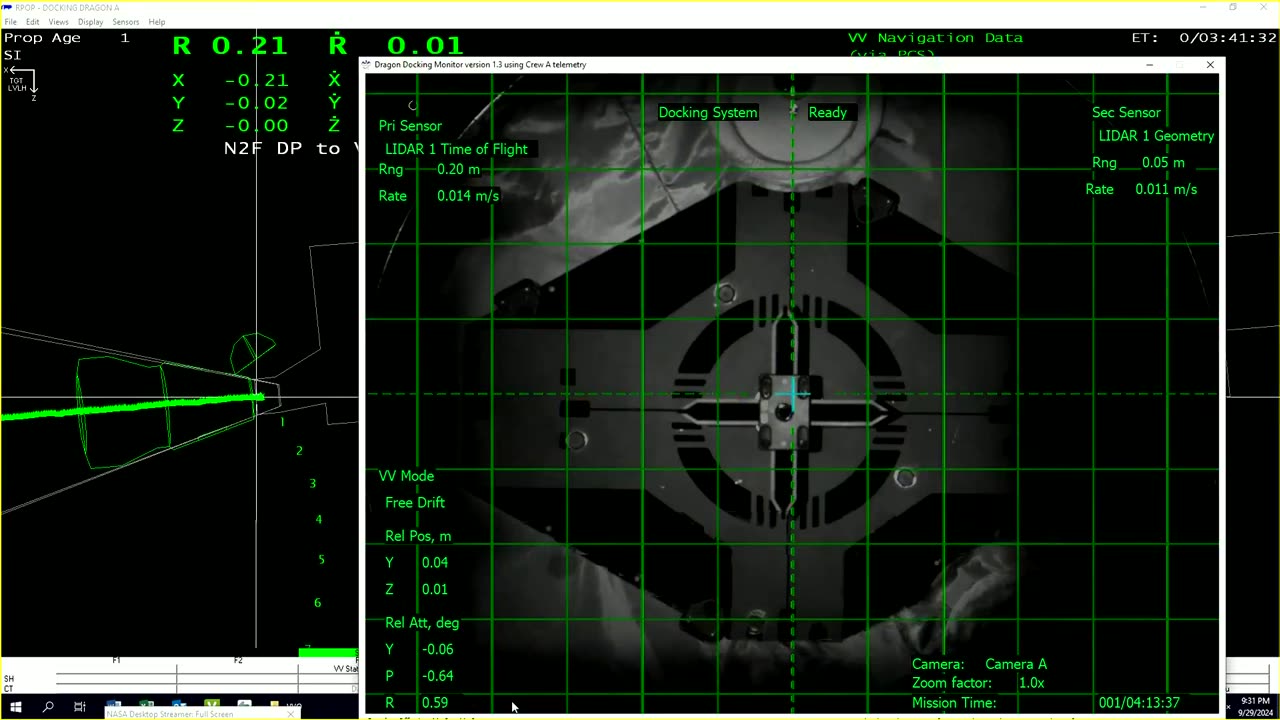The width and height of the screenshot is (1280, 720).
Task: Click the system clock showing 9:31 PM
Action: click(x=1255, y=701)
